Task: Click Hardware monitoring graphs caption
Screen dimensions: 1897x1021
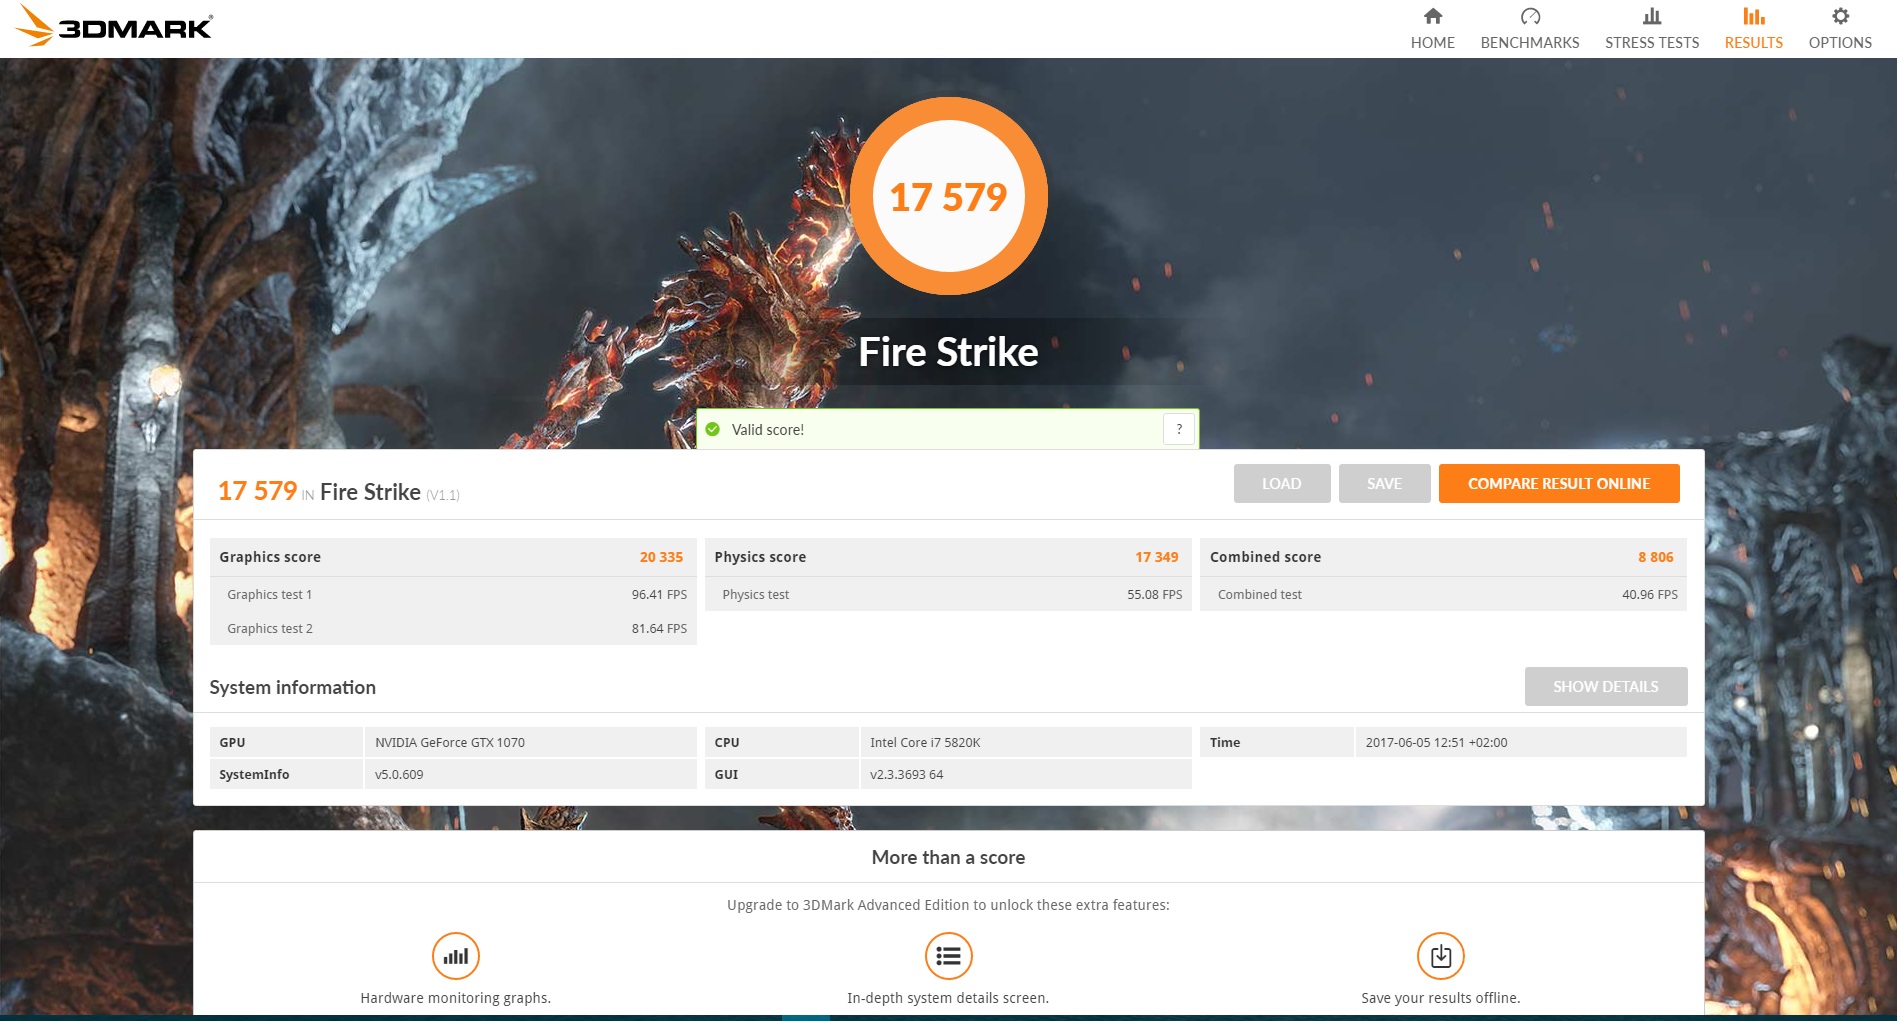Action: (455, 998)
